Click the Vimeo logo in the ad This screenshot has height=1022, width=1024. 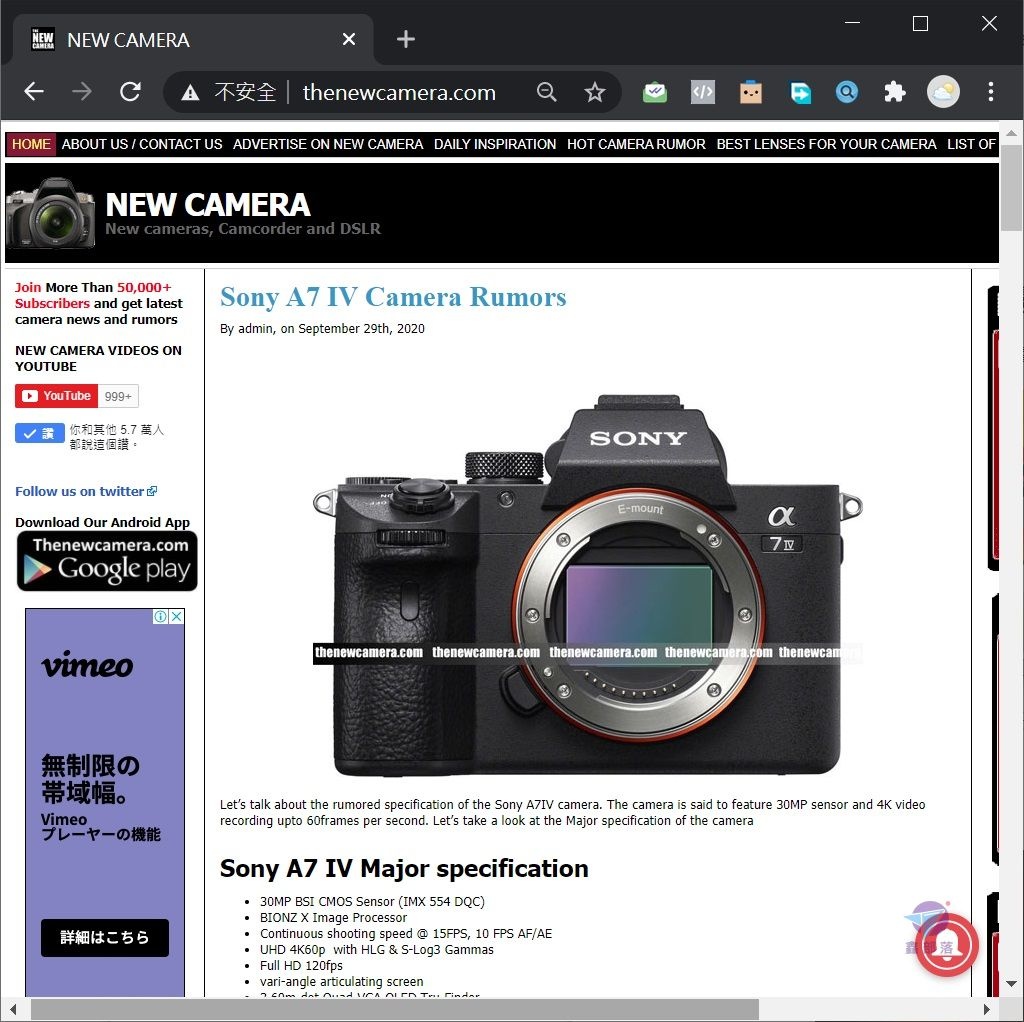point(87,665)
